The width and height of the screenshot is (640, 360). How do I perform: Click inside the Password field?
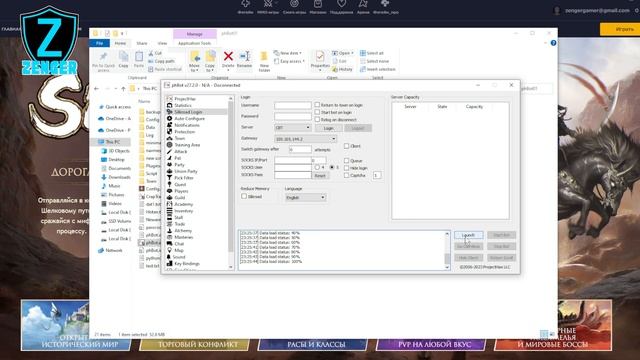[293, 117]
